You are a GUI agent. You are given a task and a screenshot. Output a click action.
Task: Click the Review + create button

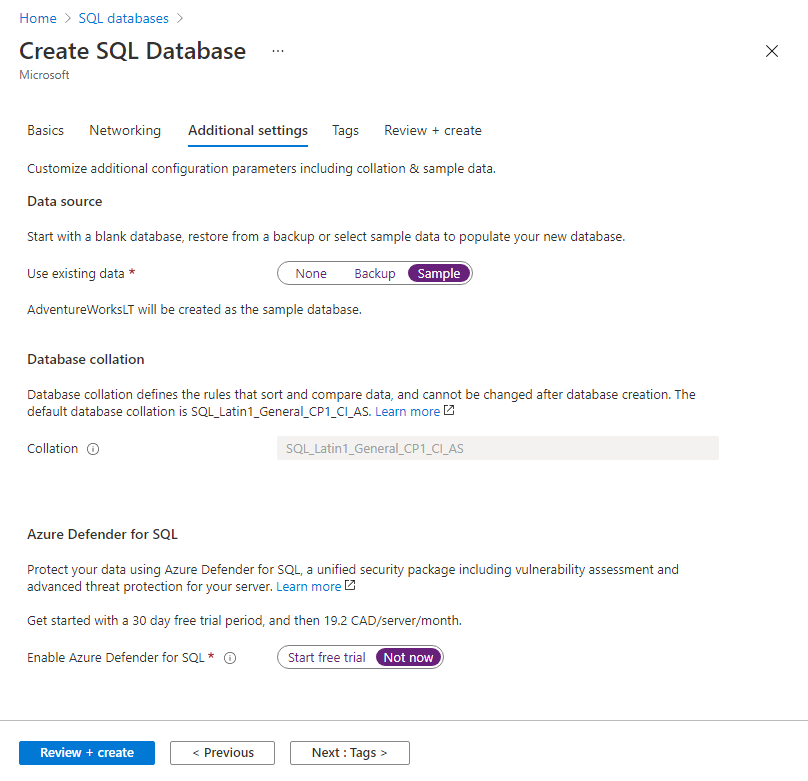(86, 752)
